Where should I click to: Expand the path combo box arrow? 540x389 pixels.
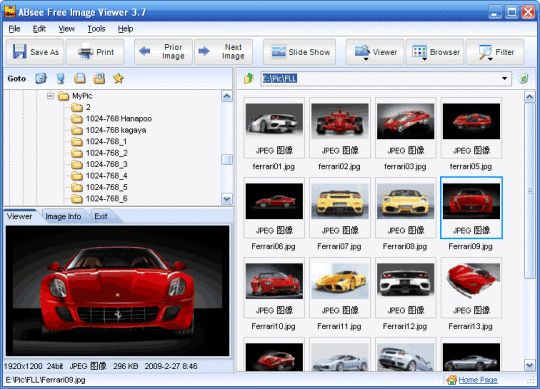tap(505, 78)
